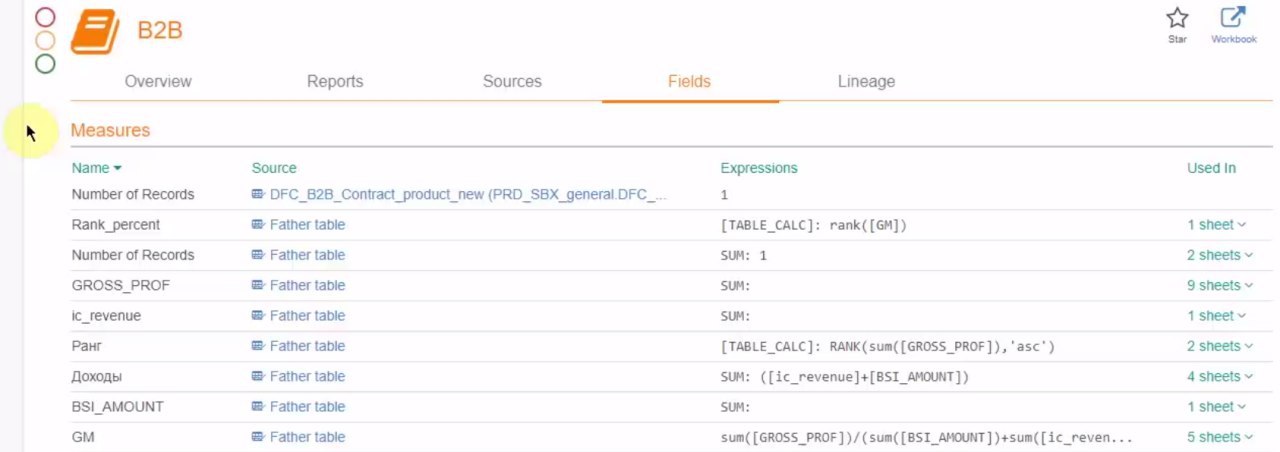Click the table icon in GM row
Viewport: 1280px width, 452px height.
[x=258, y=437]
